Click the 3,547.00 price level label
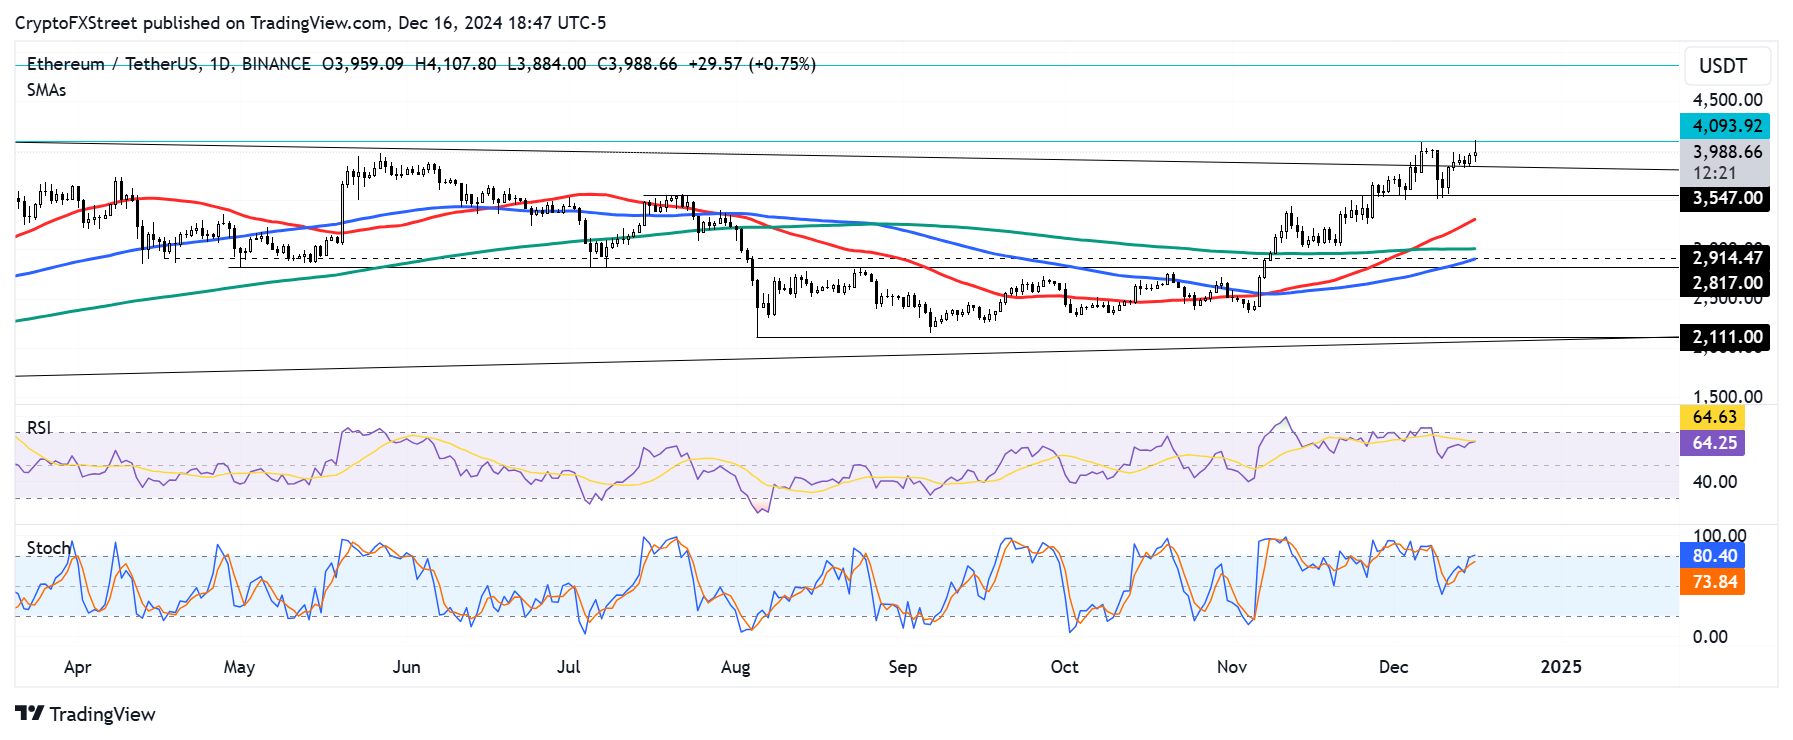 click(1725, 198)
